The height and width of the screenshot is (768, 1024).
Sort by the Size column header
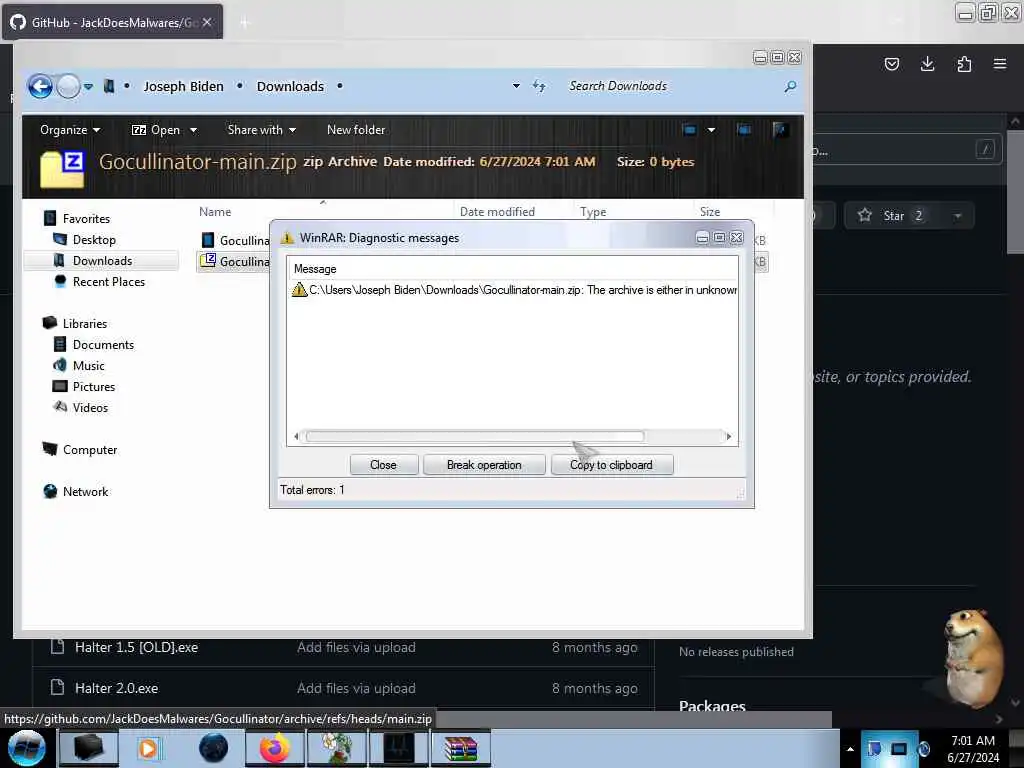(710, 212)
